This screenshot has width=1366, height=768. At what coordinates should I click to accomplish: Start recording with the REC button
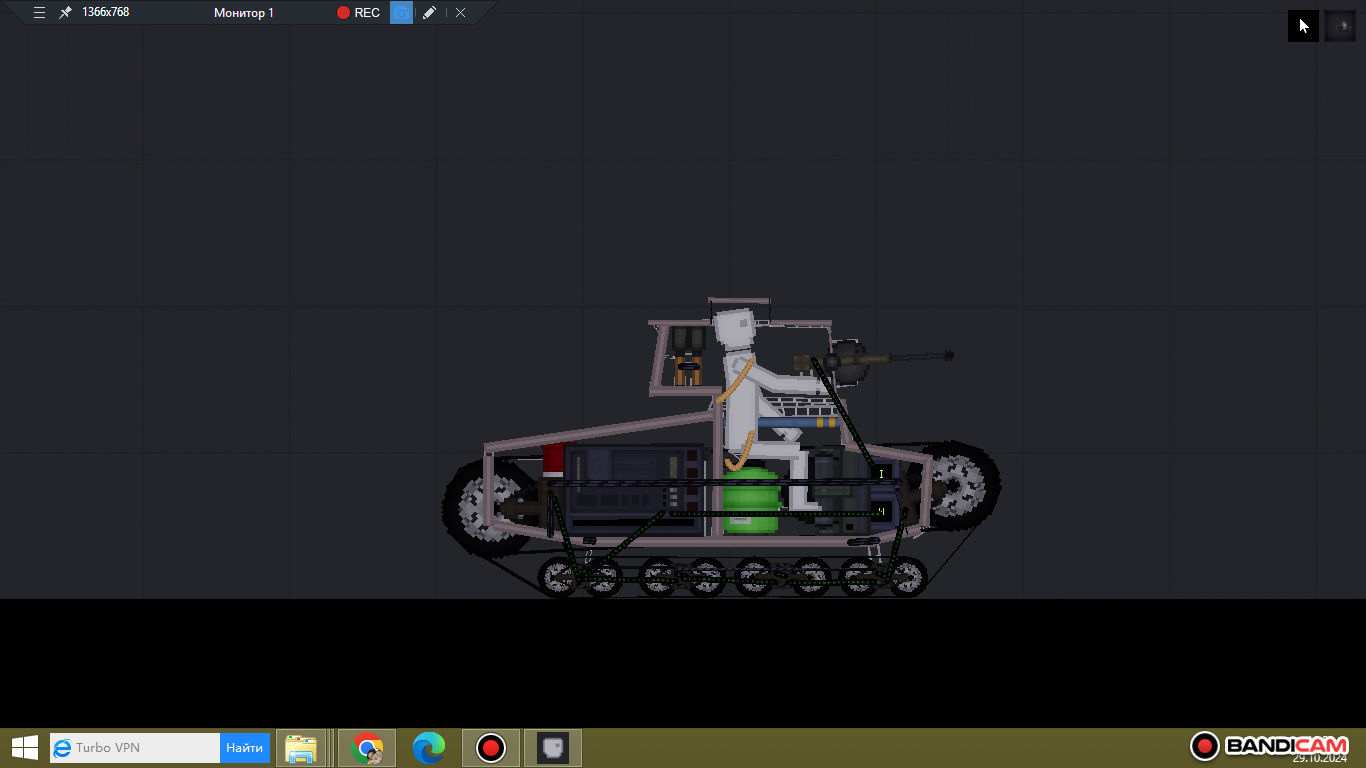(x=358, y=13)
